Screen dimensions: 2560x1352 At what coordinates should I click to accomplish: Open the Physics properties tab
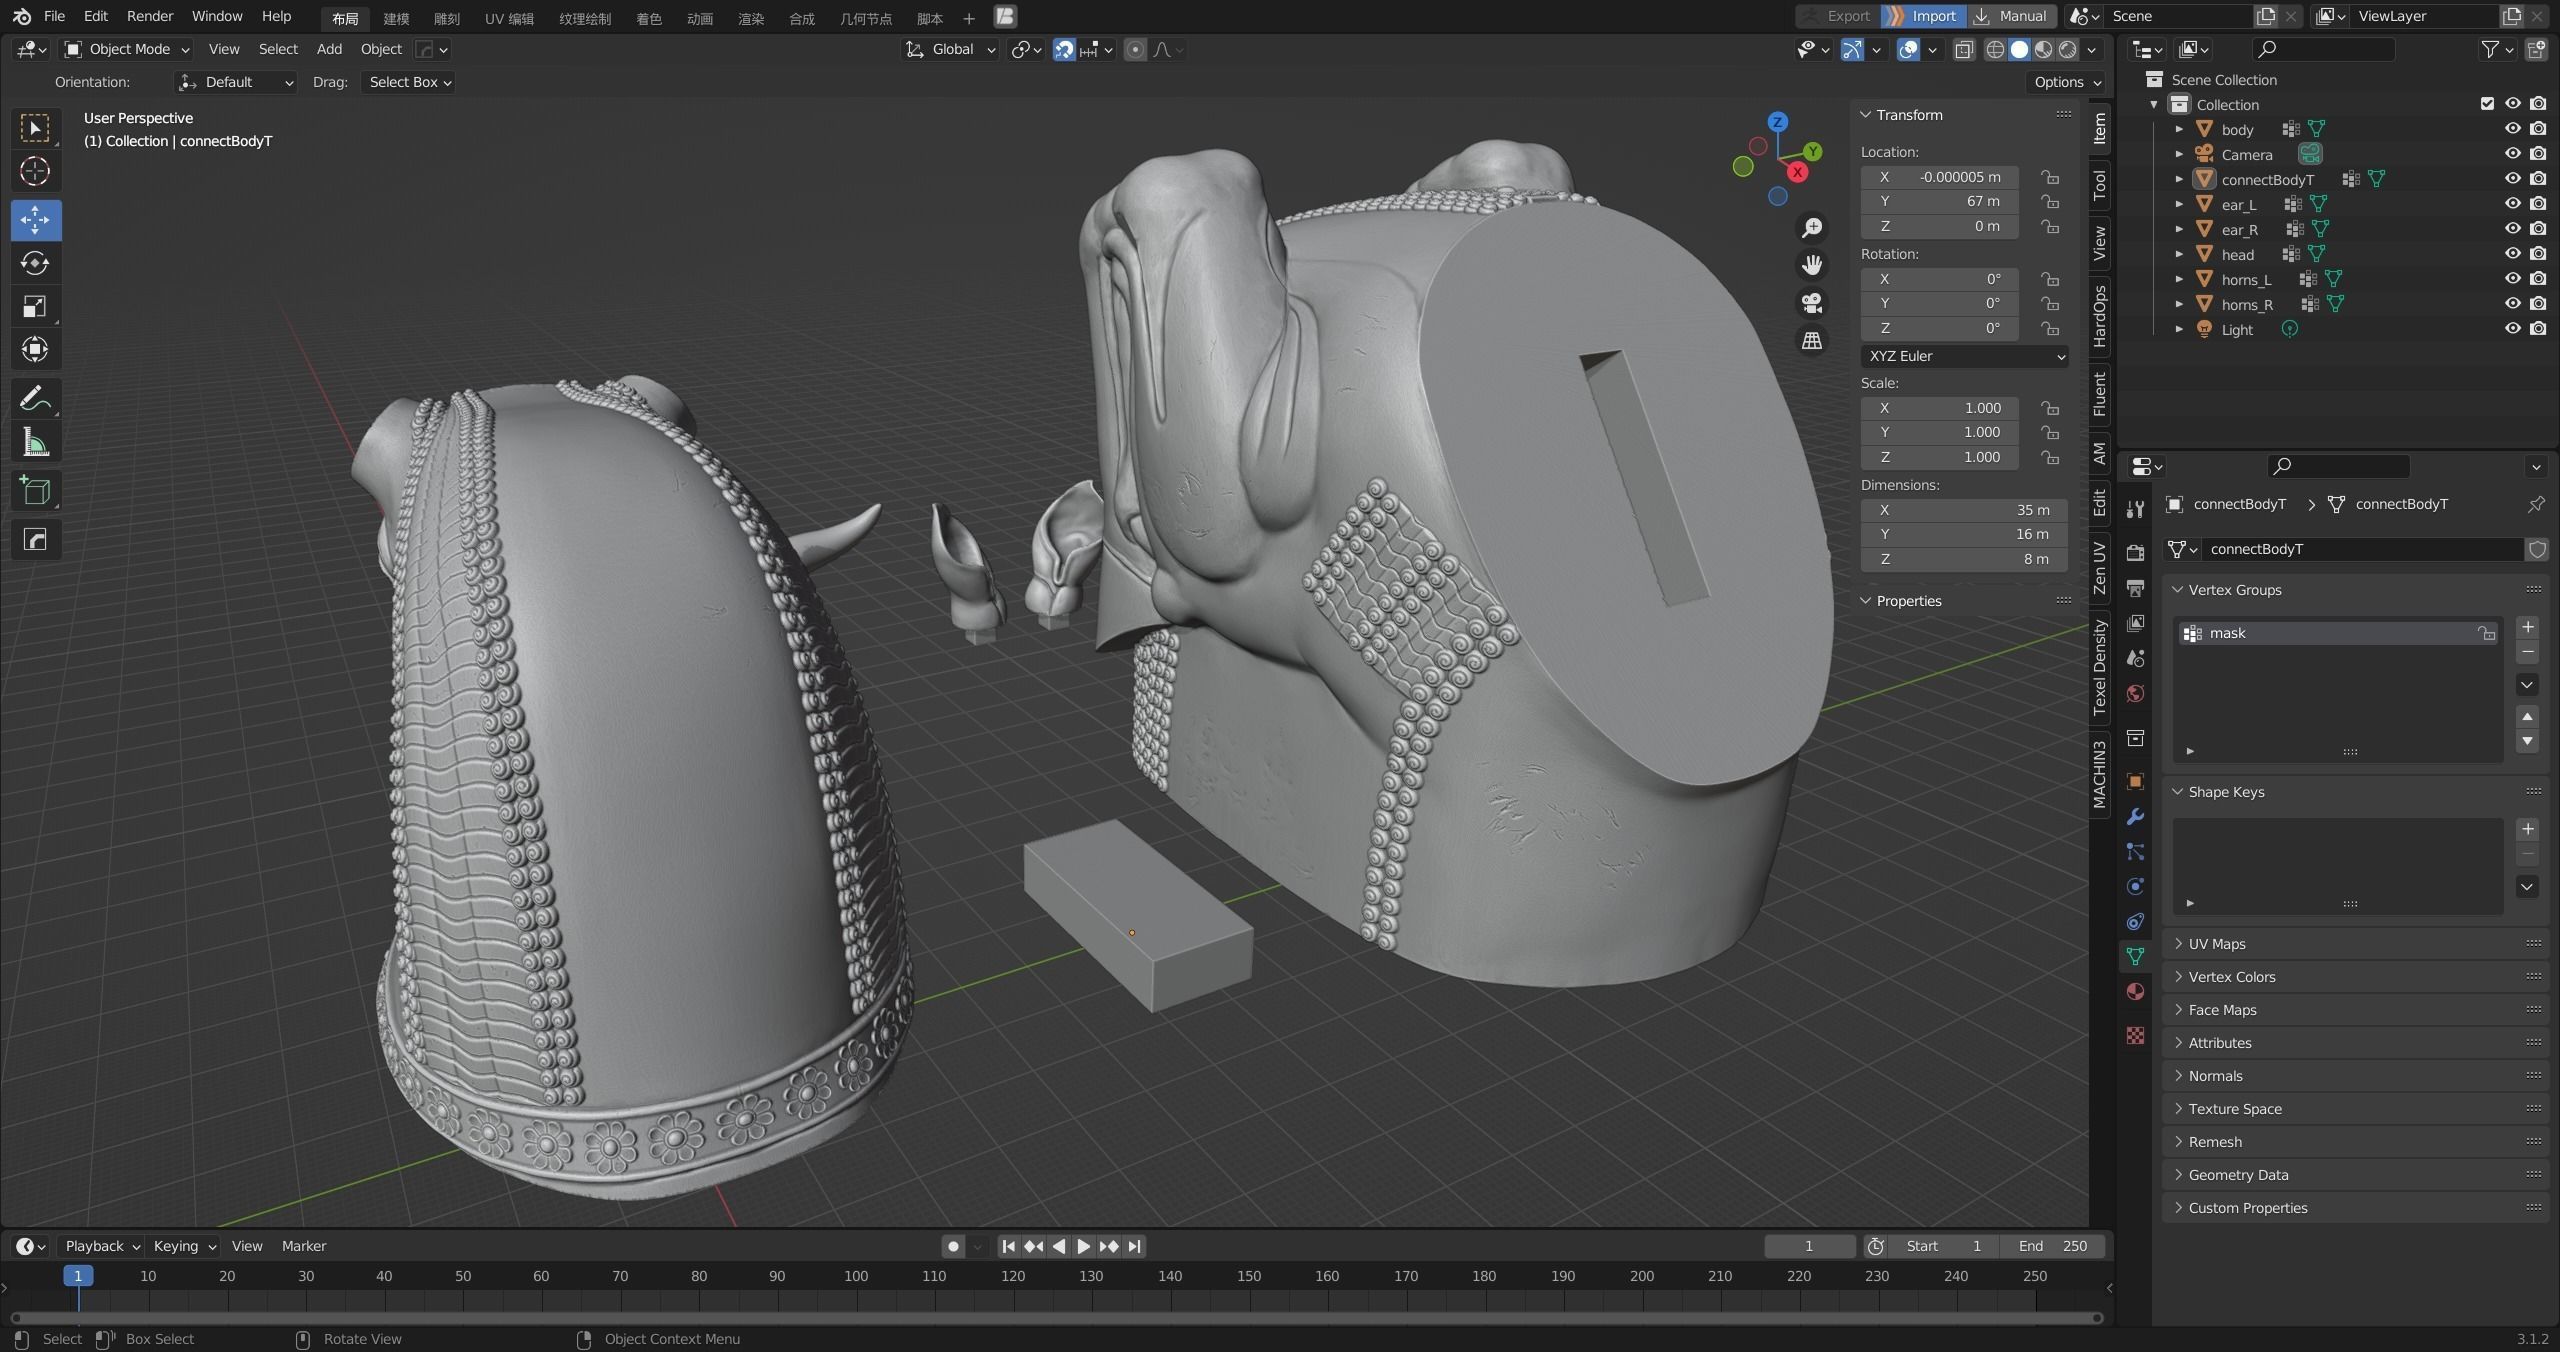[2136, 886]
